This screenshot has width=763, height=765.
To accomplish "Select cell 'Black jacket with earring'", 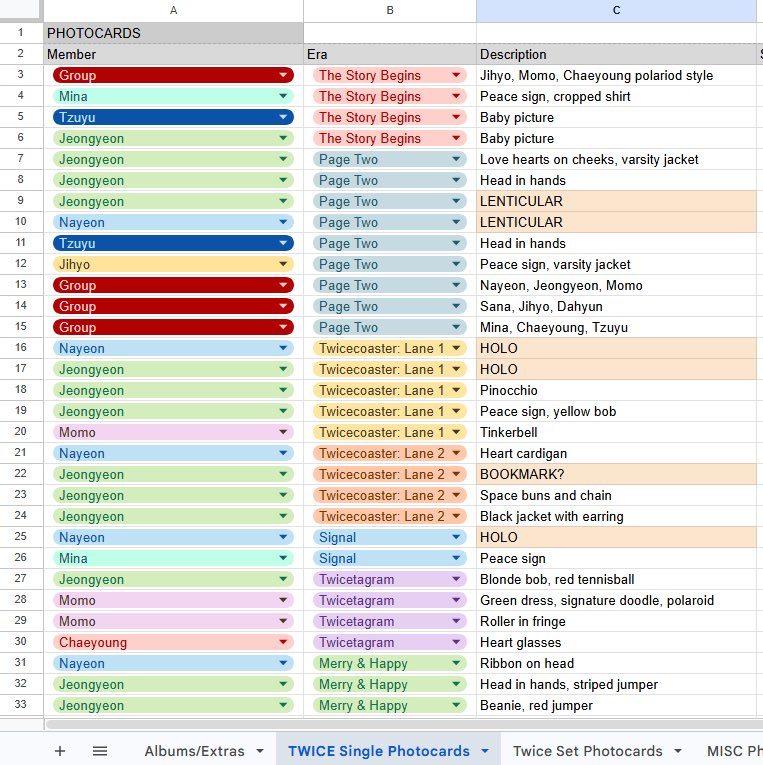I will point(616,516).
